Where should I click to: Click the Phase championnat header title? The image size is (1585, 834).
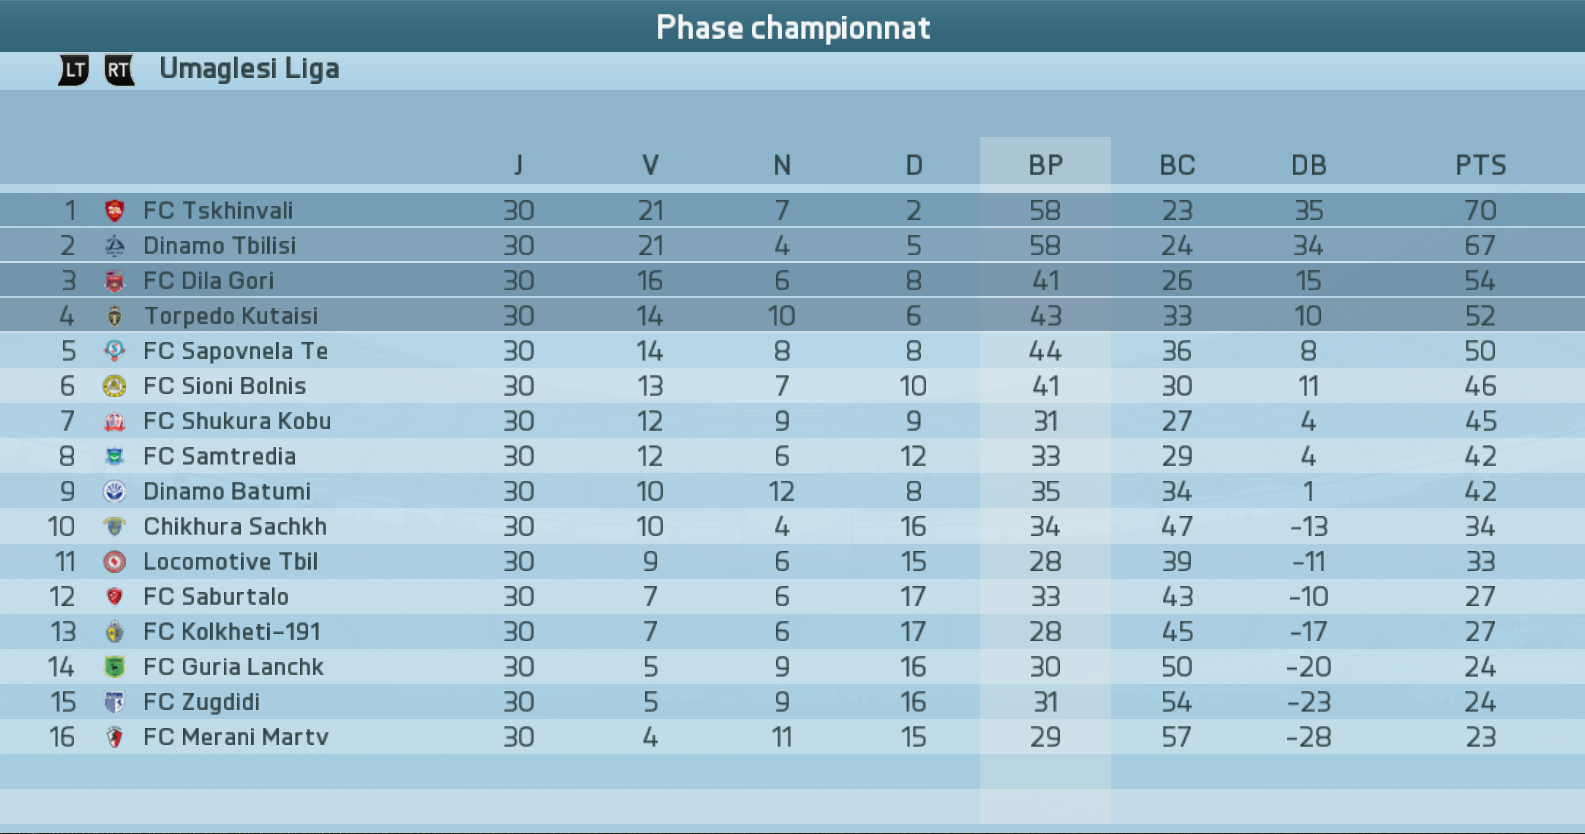coord(793,27)
